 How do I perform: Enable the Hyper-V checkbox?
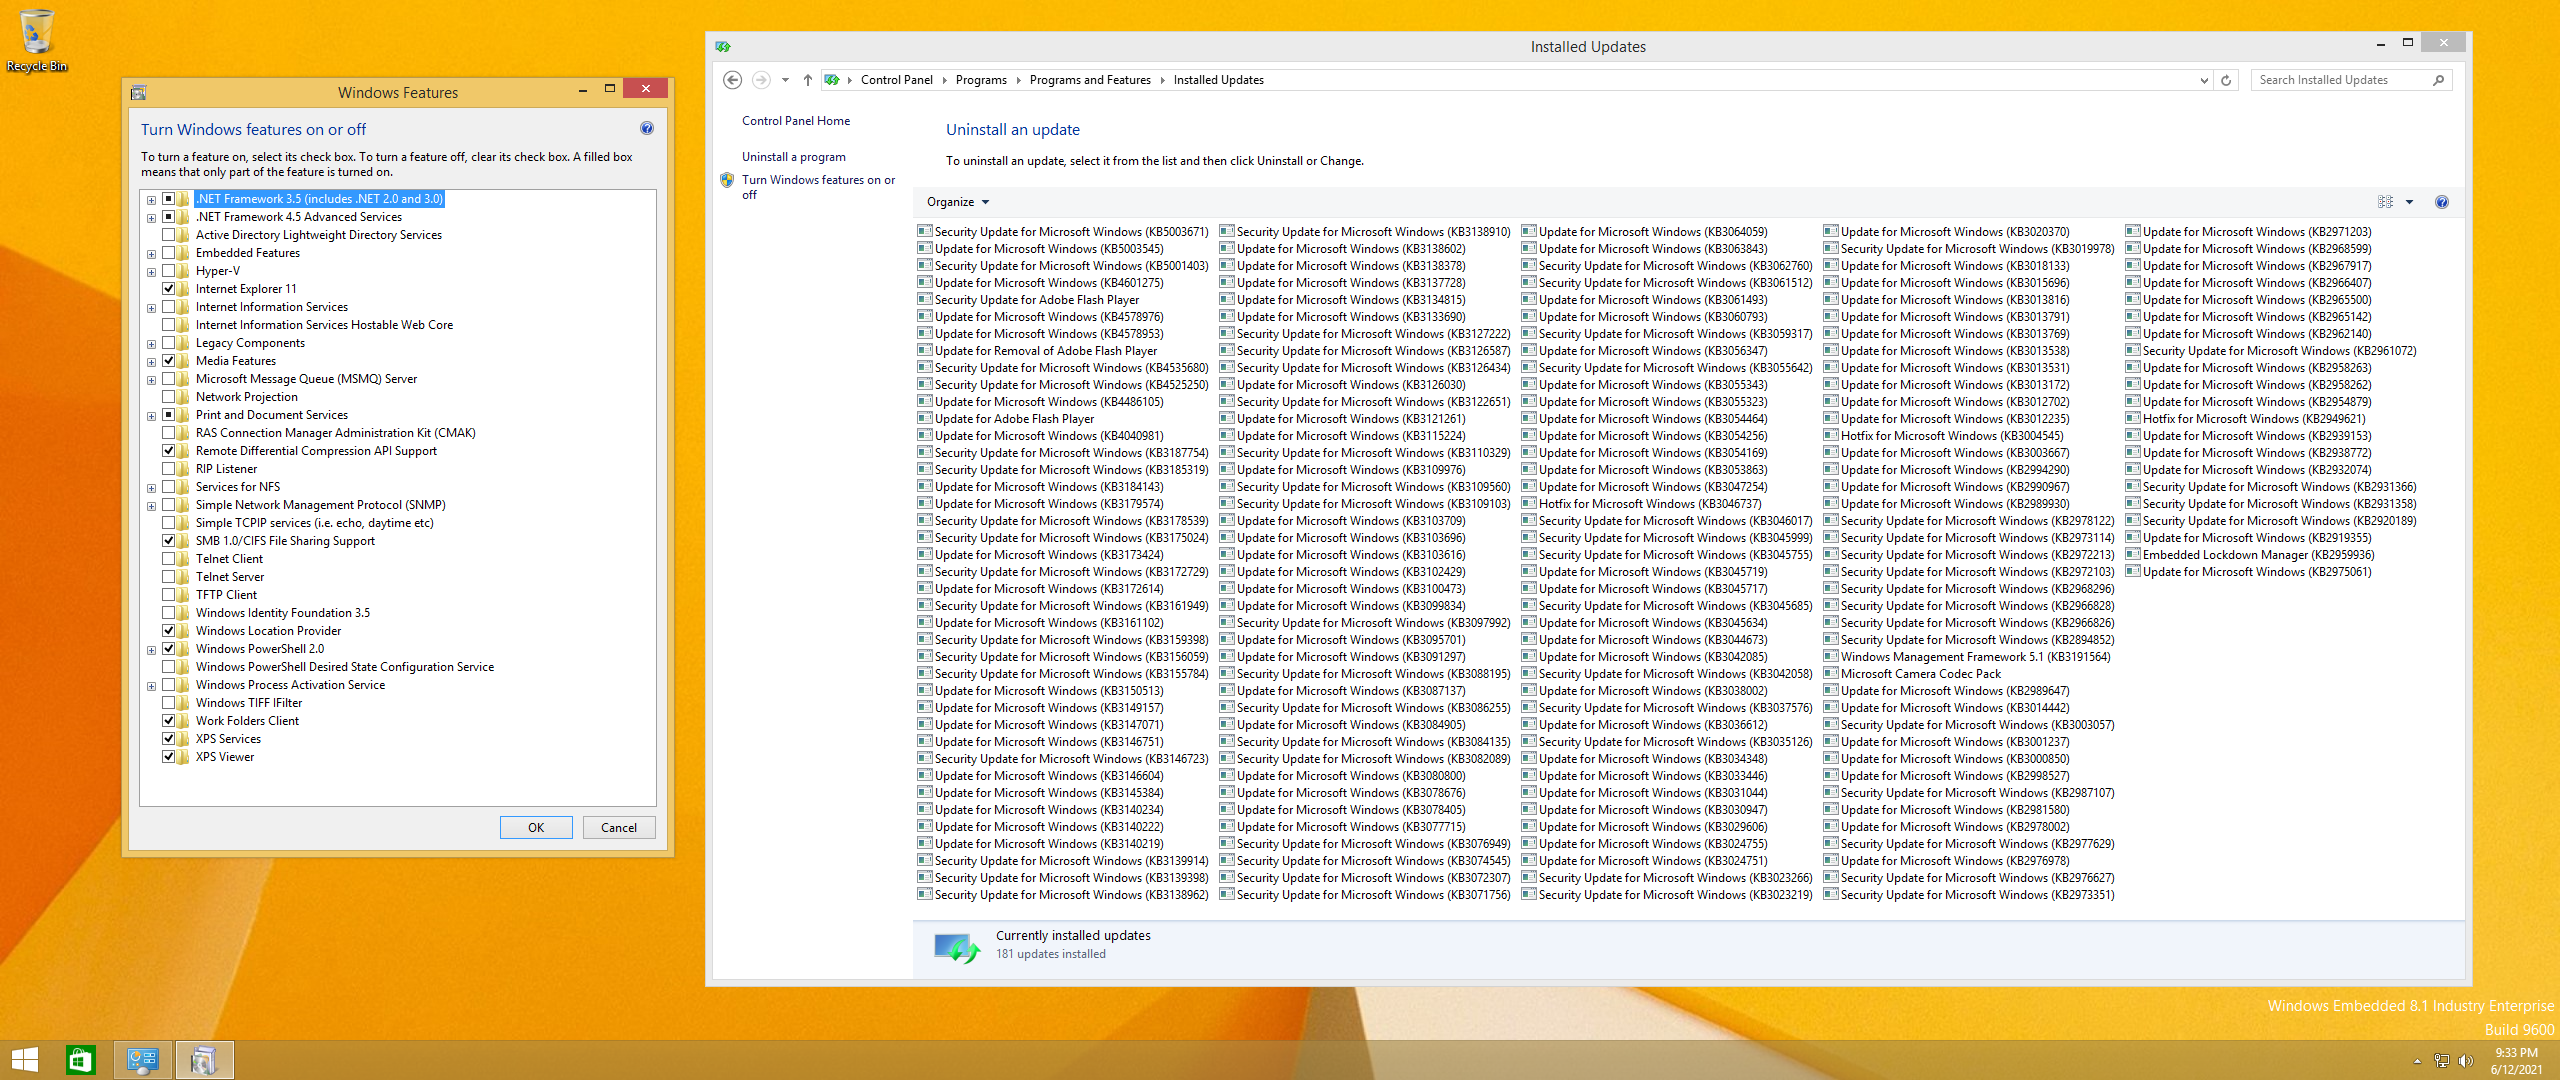pos(169,271)
